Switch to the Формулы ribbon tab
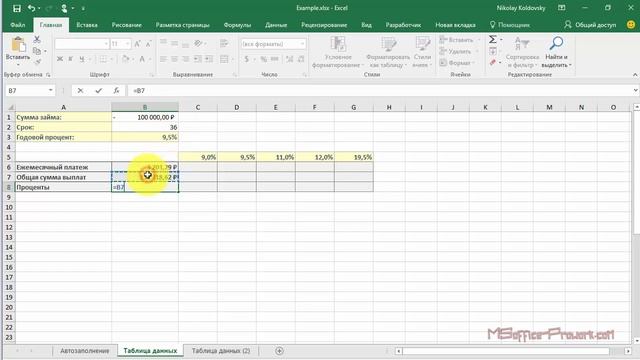The height and width of the screenshot is (360, 640). 237,25
